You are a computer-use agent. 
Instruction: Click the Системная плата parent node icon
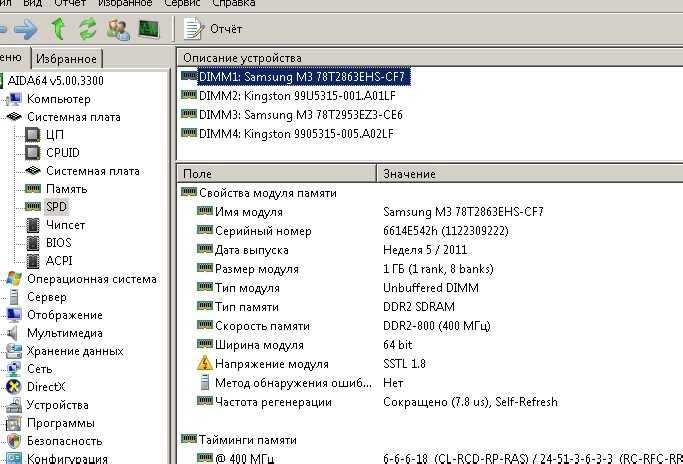point(14,117)
